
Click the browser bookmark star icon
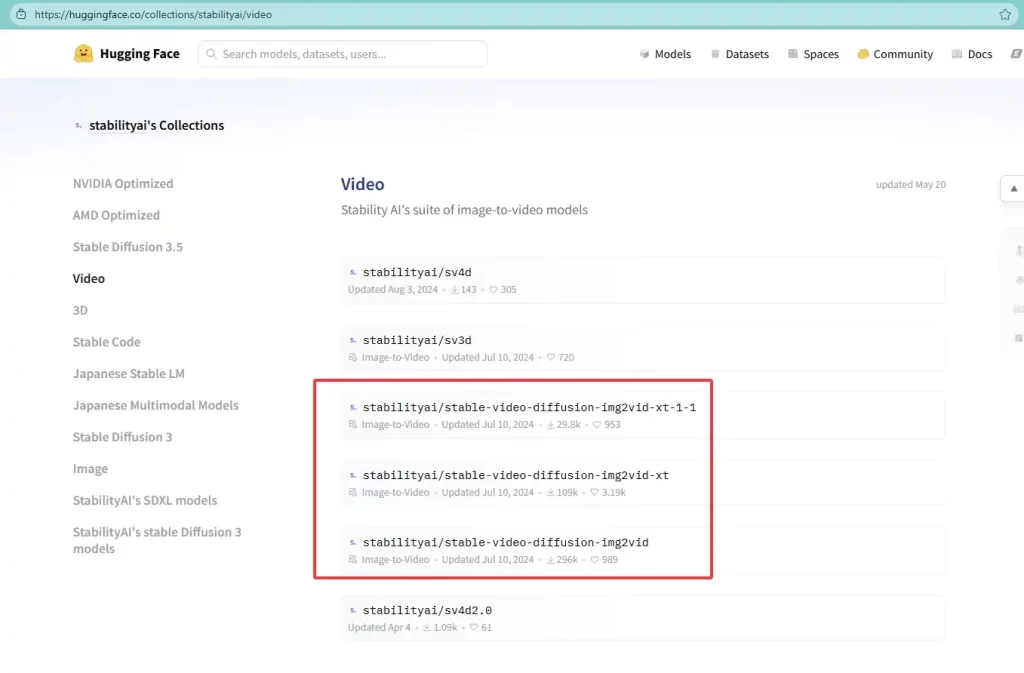[x=1004, y=14]
